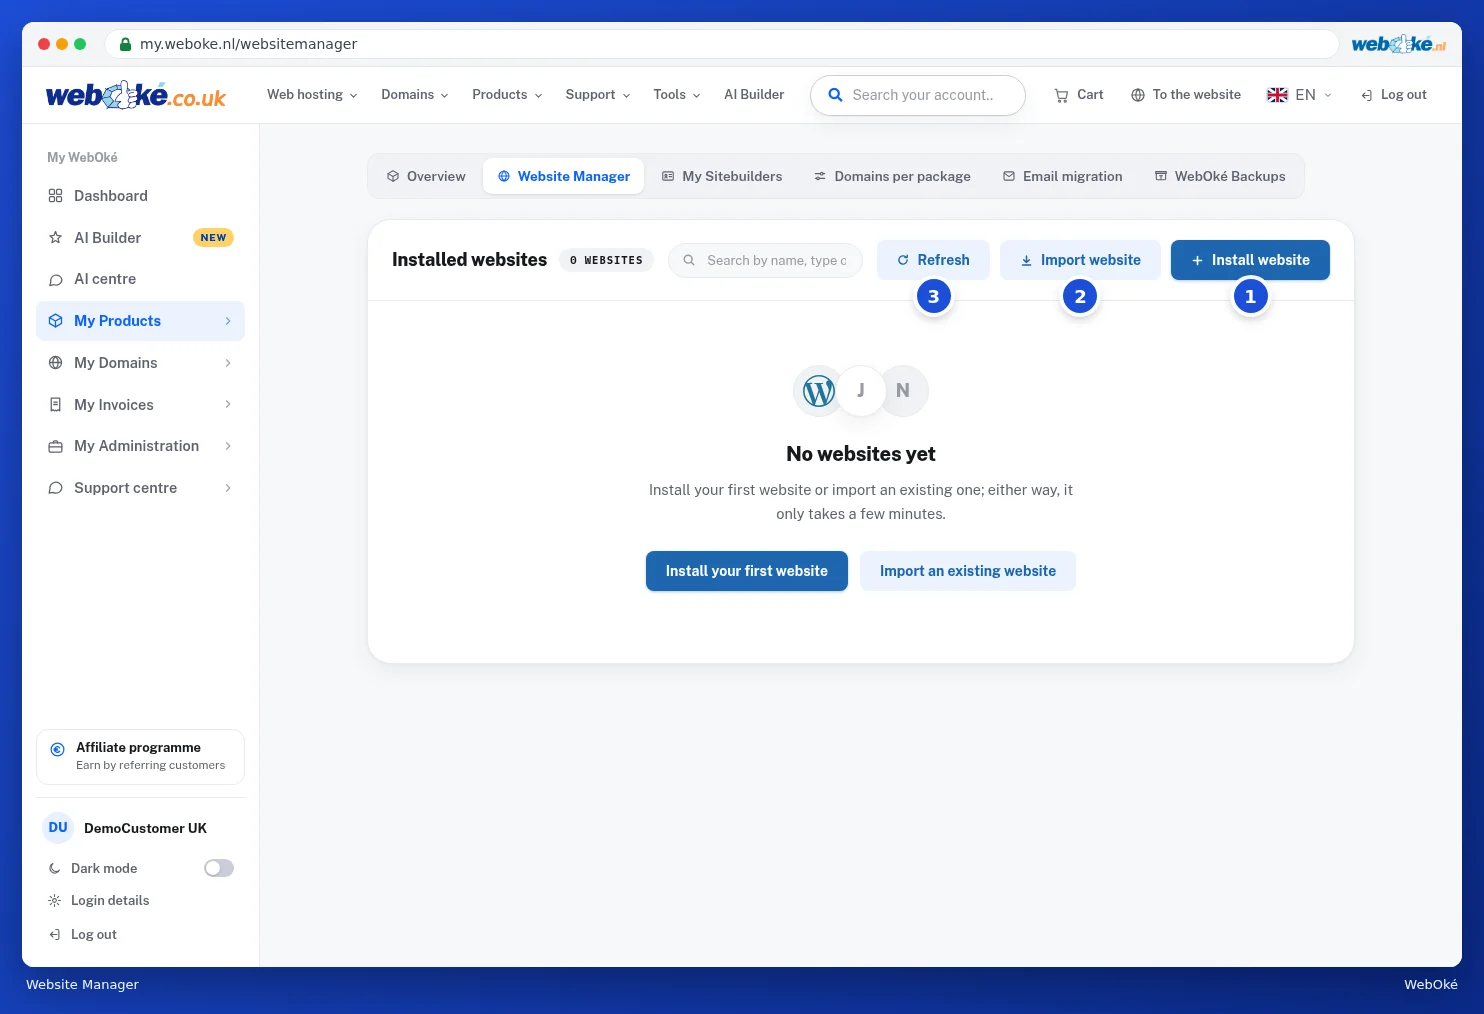Select the Website Manager tab
The width and height of the screenshot is (1484, 1014).
coord(564,176)
